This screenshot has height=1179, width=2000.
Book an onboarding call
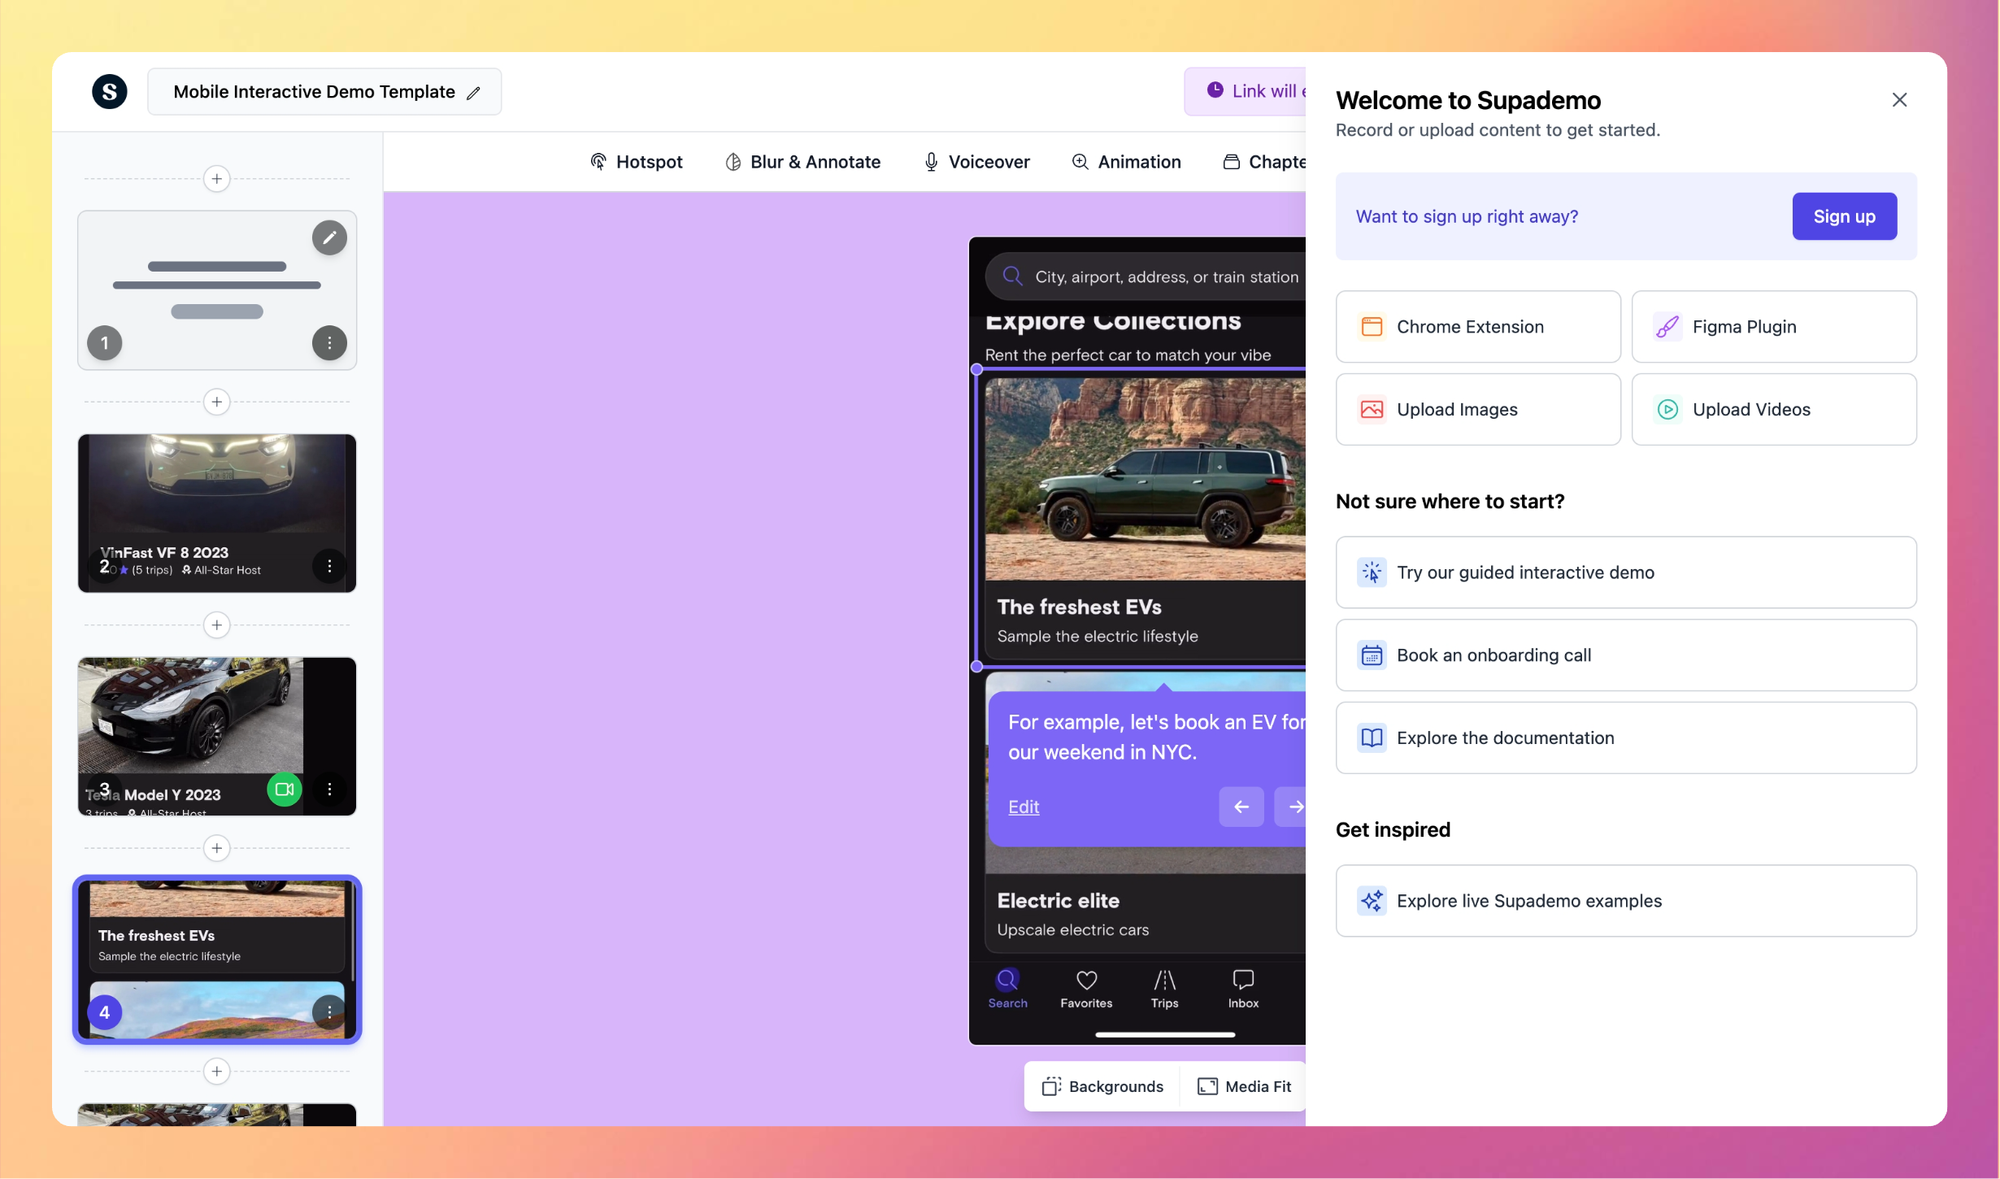(1626, 655)
